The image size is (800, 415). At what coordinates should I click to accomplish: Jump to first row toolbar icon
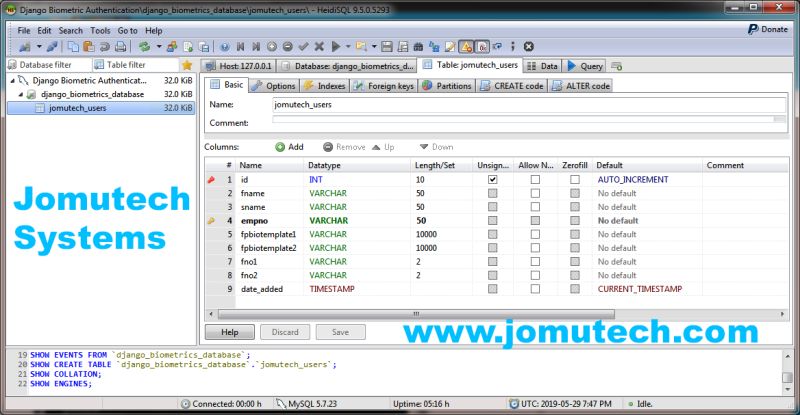[x=240, y=47]
